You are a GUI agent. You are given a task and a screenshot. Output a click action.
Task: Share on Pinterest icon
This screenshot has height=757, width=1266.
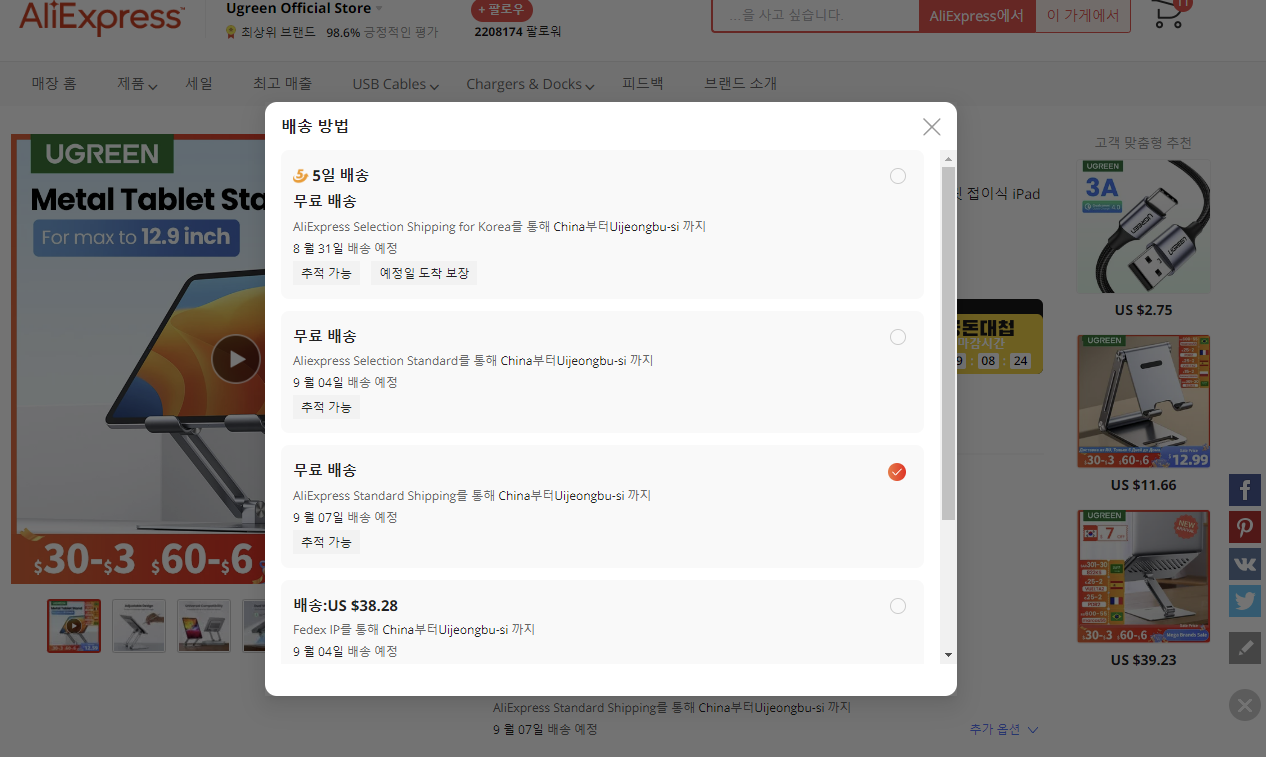click(1245, 527)
